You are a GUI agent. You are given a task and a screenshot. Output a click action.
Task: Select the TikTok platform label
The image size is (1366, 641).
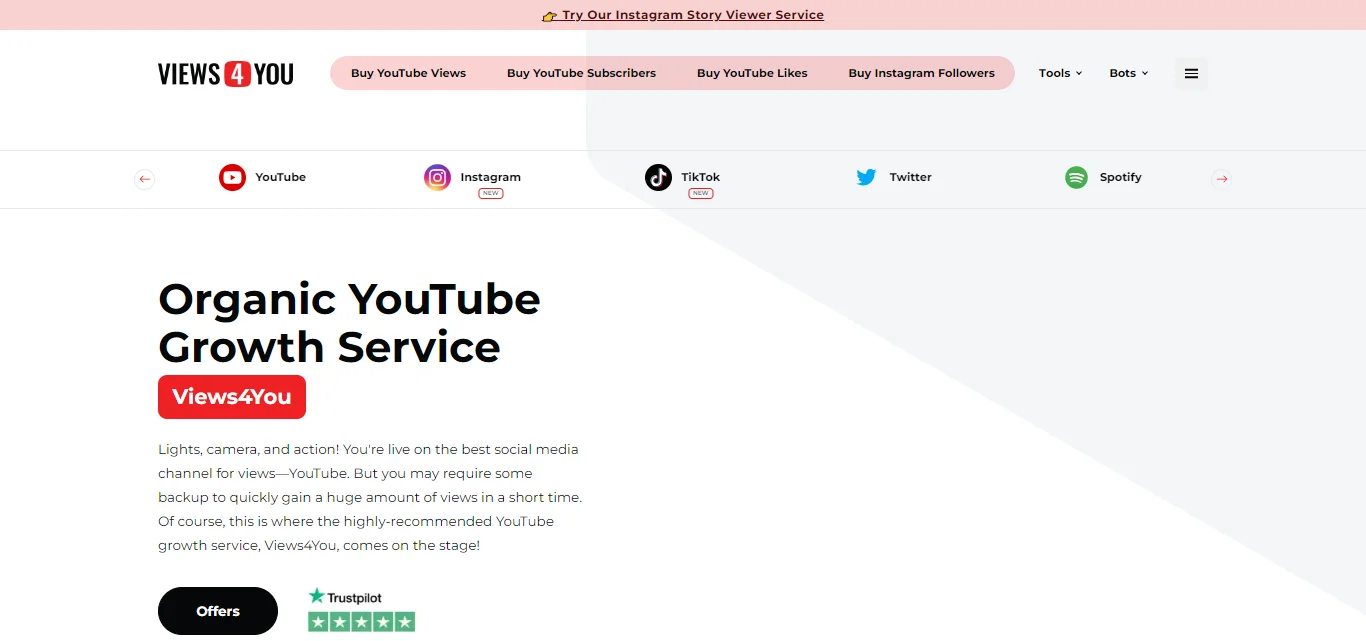pyautogui.click(x=700, y=177)
